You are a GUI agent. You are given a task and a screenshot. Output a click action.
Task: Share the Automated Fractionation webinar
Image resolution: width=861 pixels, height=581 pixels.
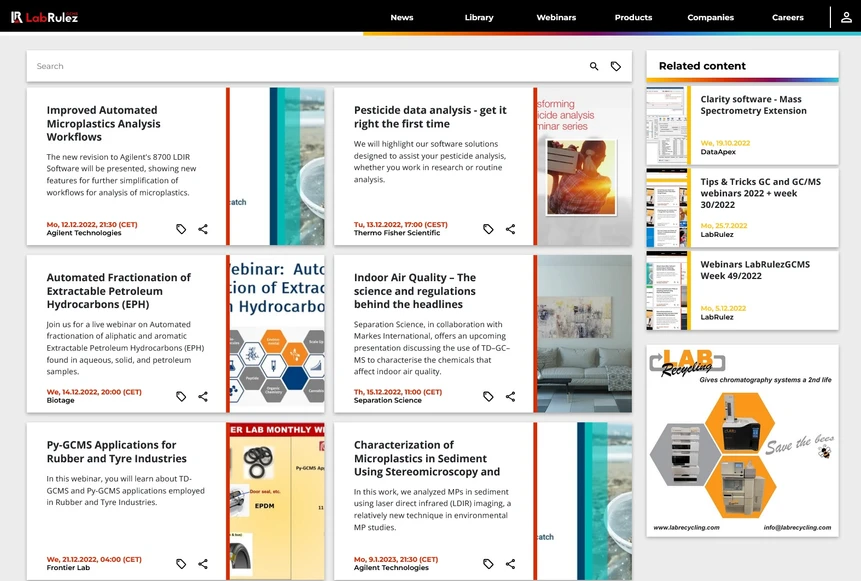pos(203,396)
